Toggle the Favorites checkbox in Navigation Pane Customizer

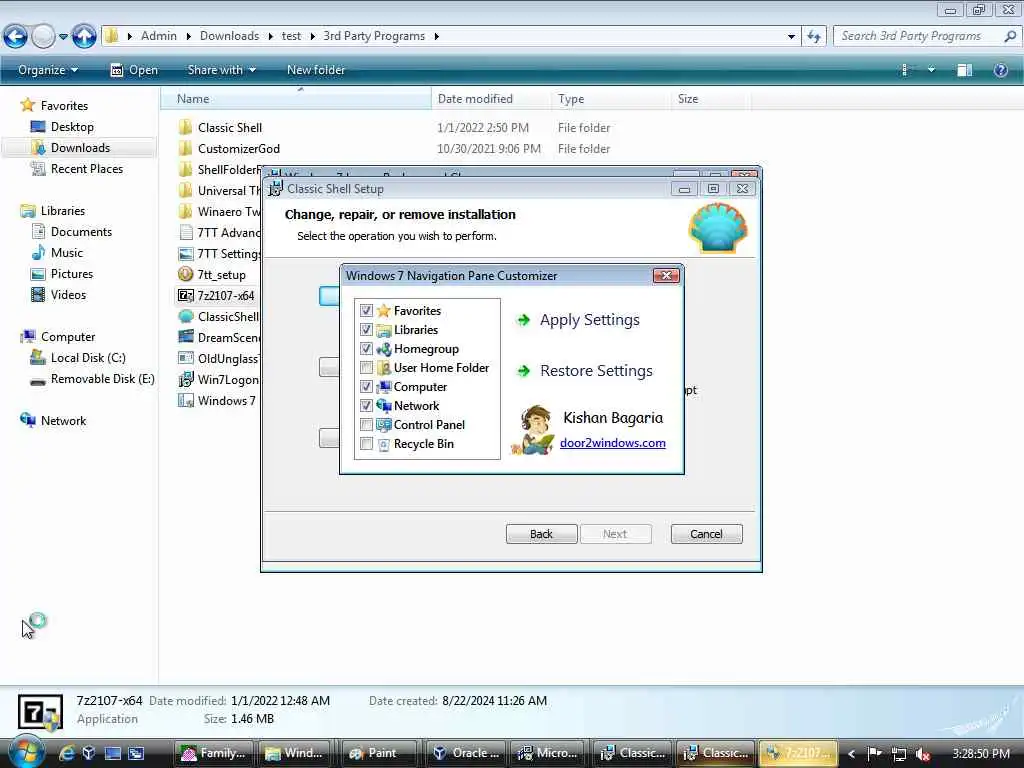click(x=366, y=311)
